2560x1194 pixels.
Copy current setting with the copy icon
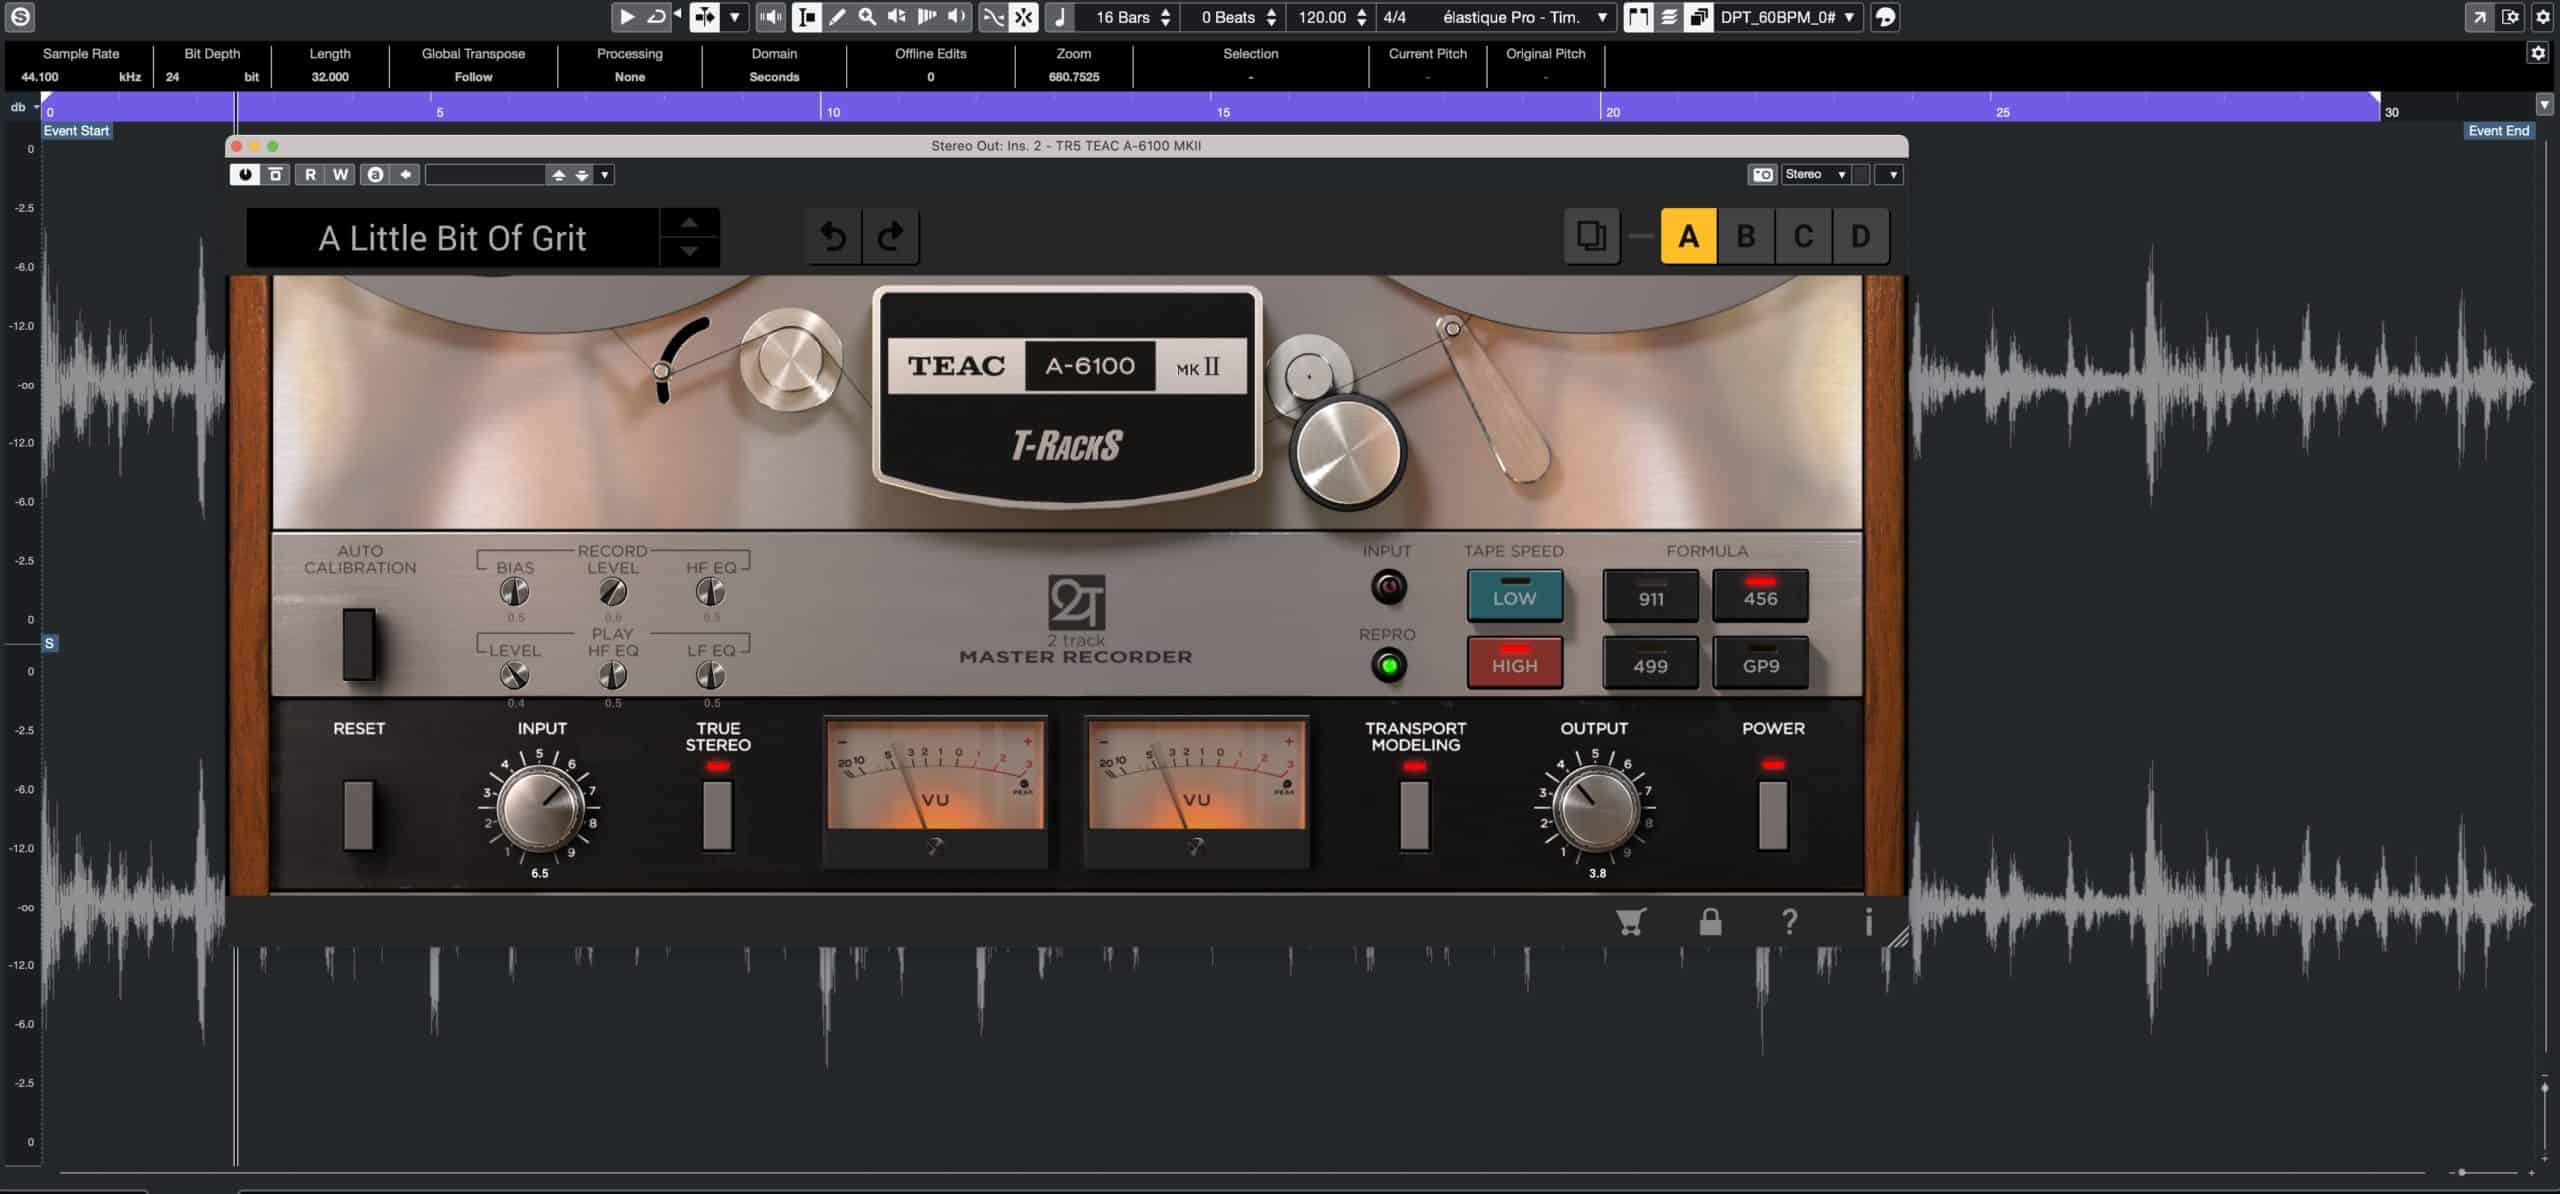1591,237
